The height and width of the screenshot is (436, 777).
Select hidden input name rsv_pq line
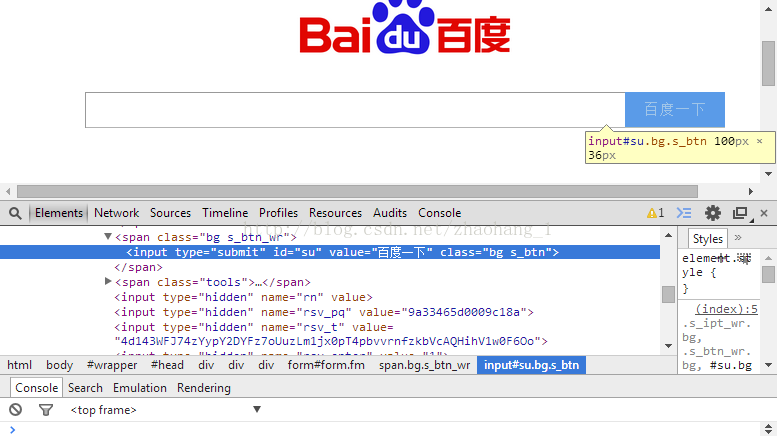[324, 312]
